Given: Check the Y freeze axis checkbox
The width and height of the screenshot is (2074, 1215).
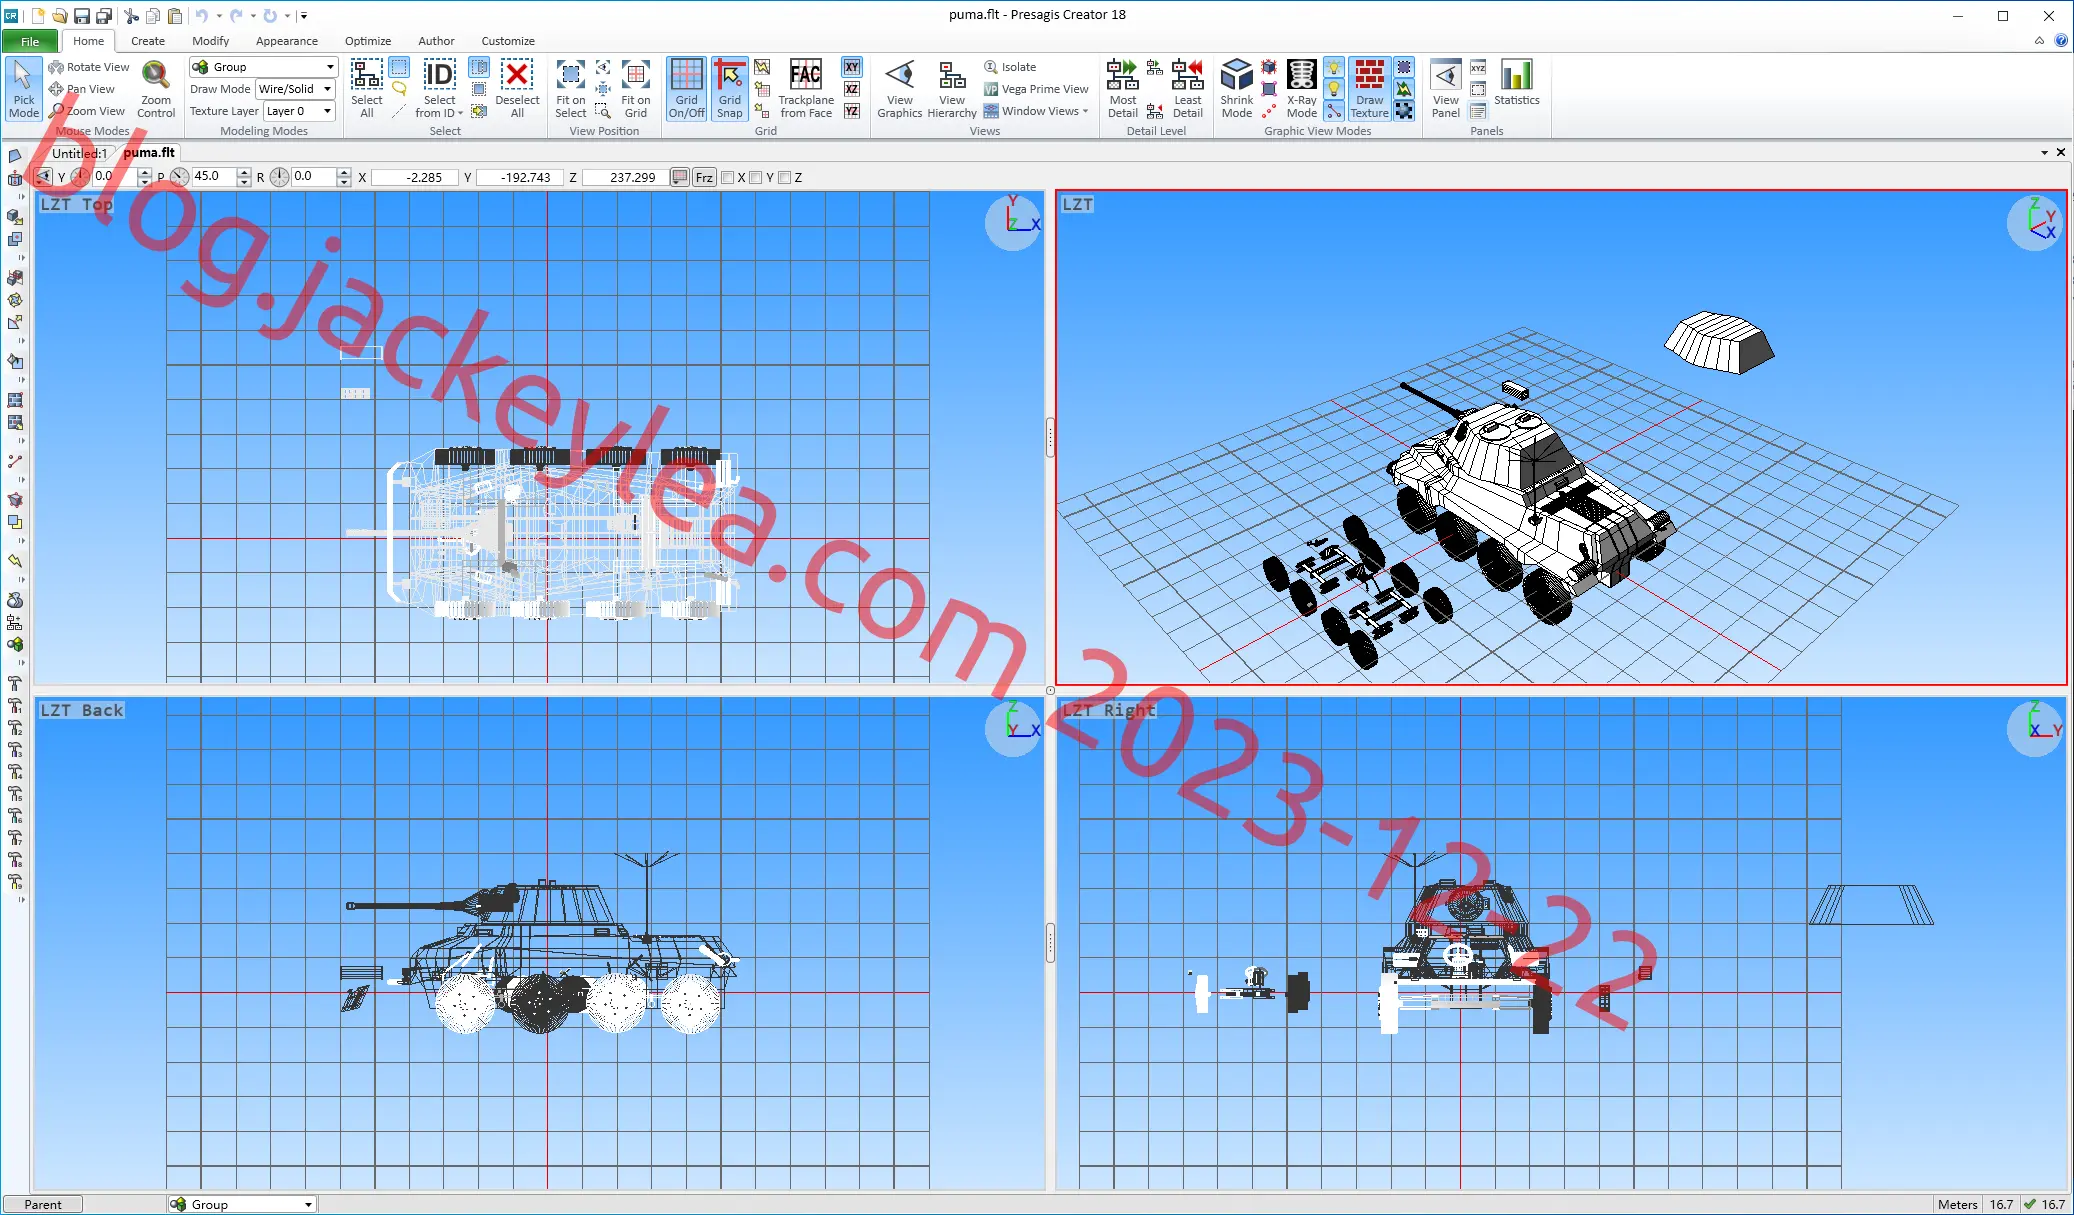Looking at the screenshot, I should pos(756,178).
